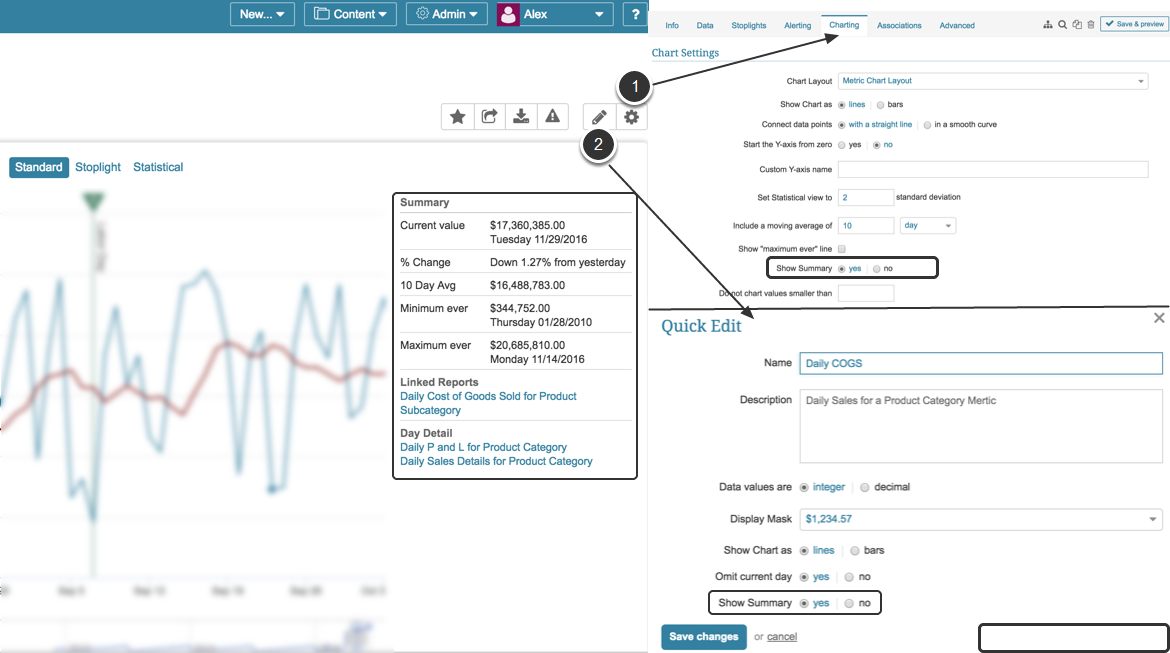Click the trash delete icon in the editor
Viewport: 1170px width, 653px height.
click(1091, 25)
